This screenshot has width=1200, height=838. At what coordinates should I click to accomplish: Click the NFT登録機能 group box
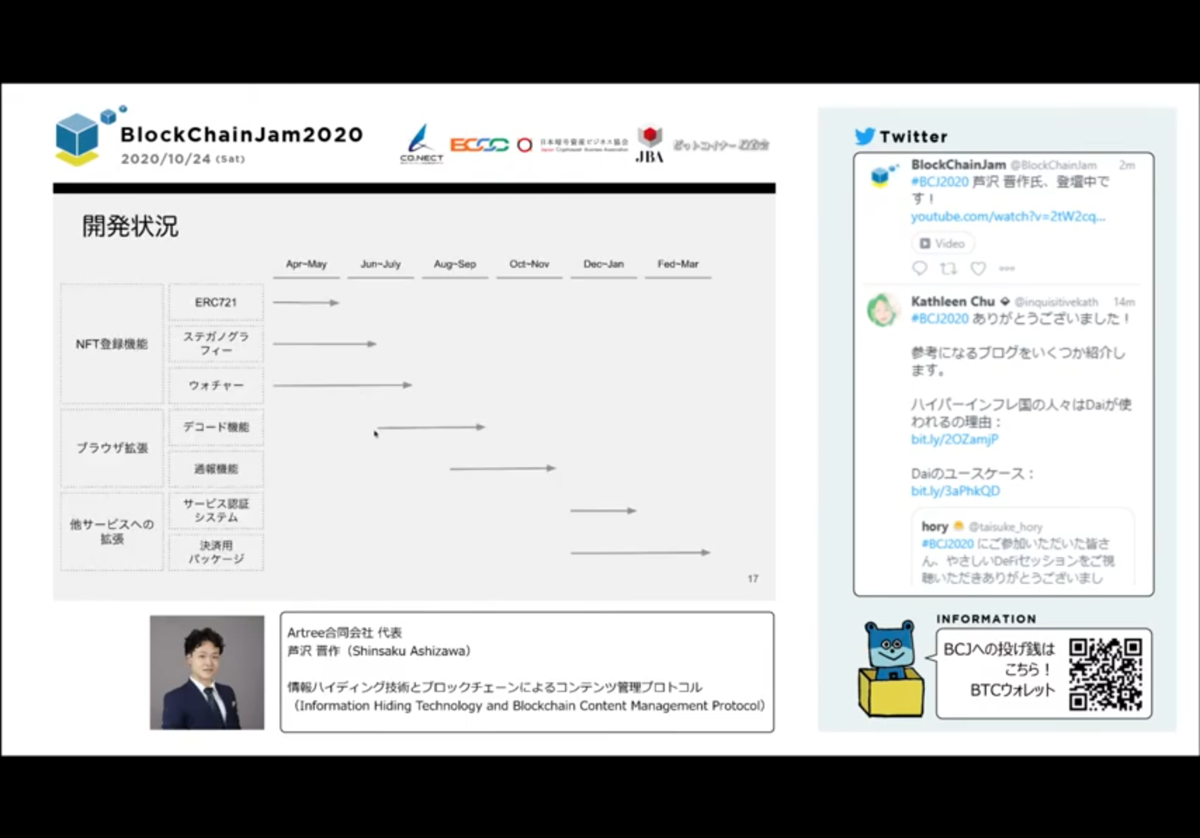112,344
